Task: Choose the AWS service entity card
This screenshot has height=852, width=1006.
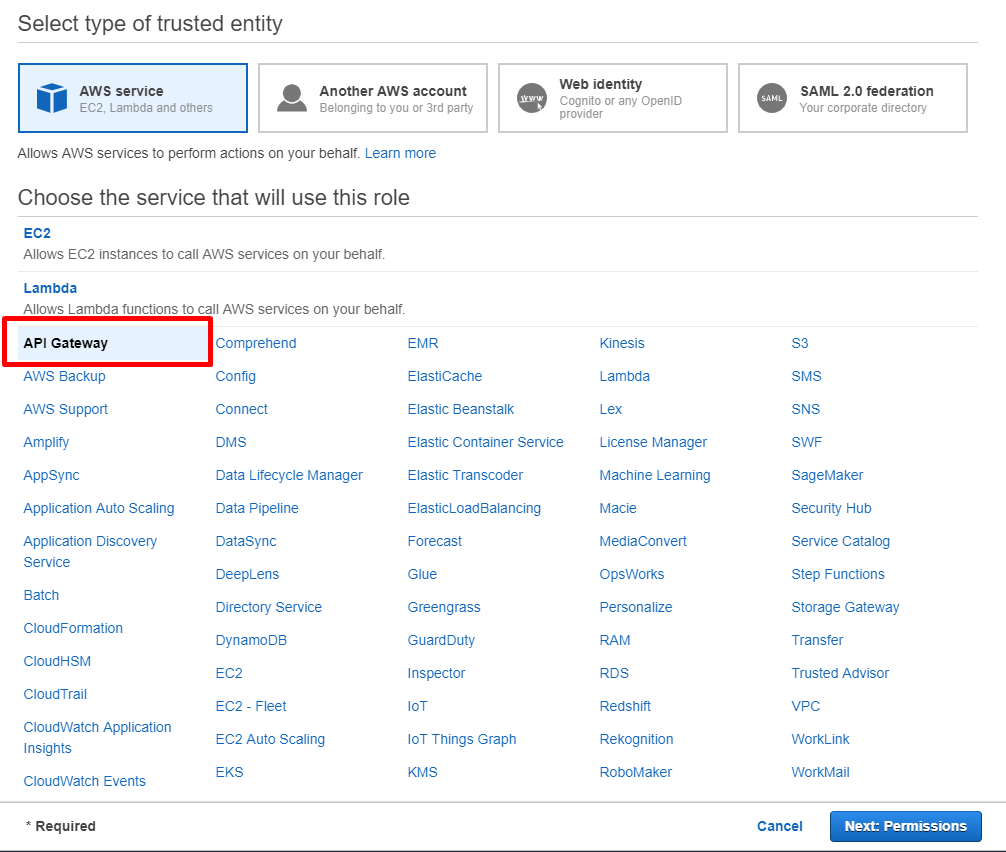Action: point(133,98)
